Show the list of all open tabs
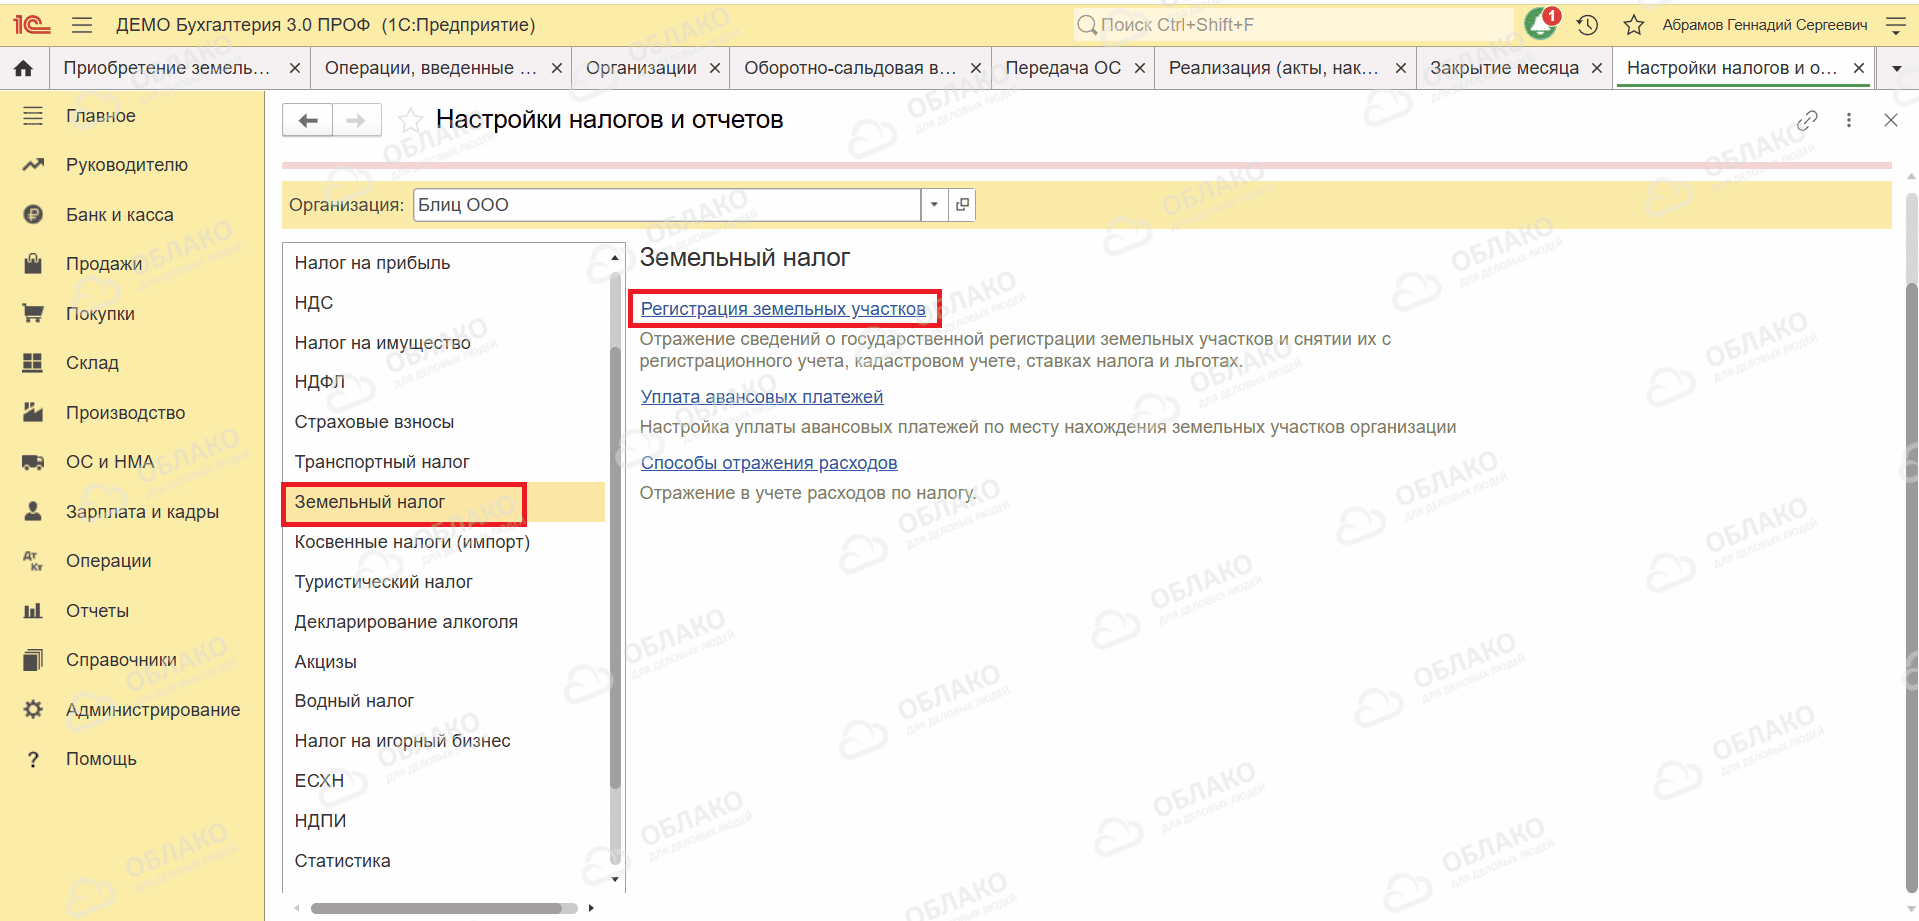 click(x=1897, y=68)
